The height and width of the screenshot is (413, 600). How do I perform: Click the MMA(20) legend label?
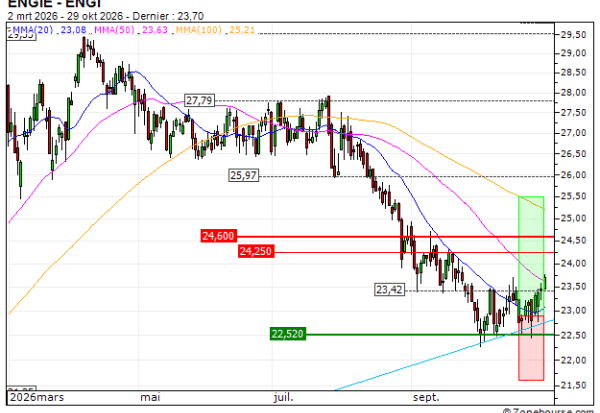33,30
